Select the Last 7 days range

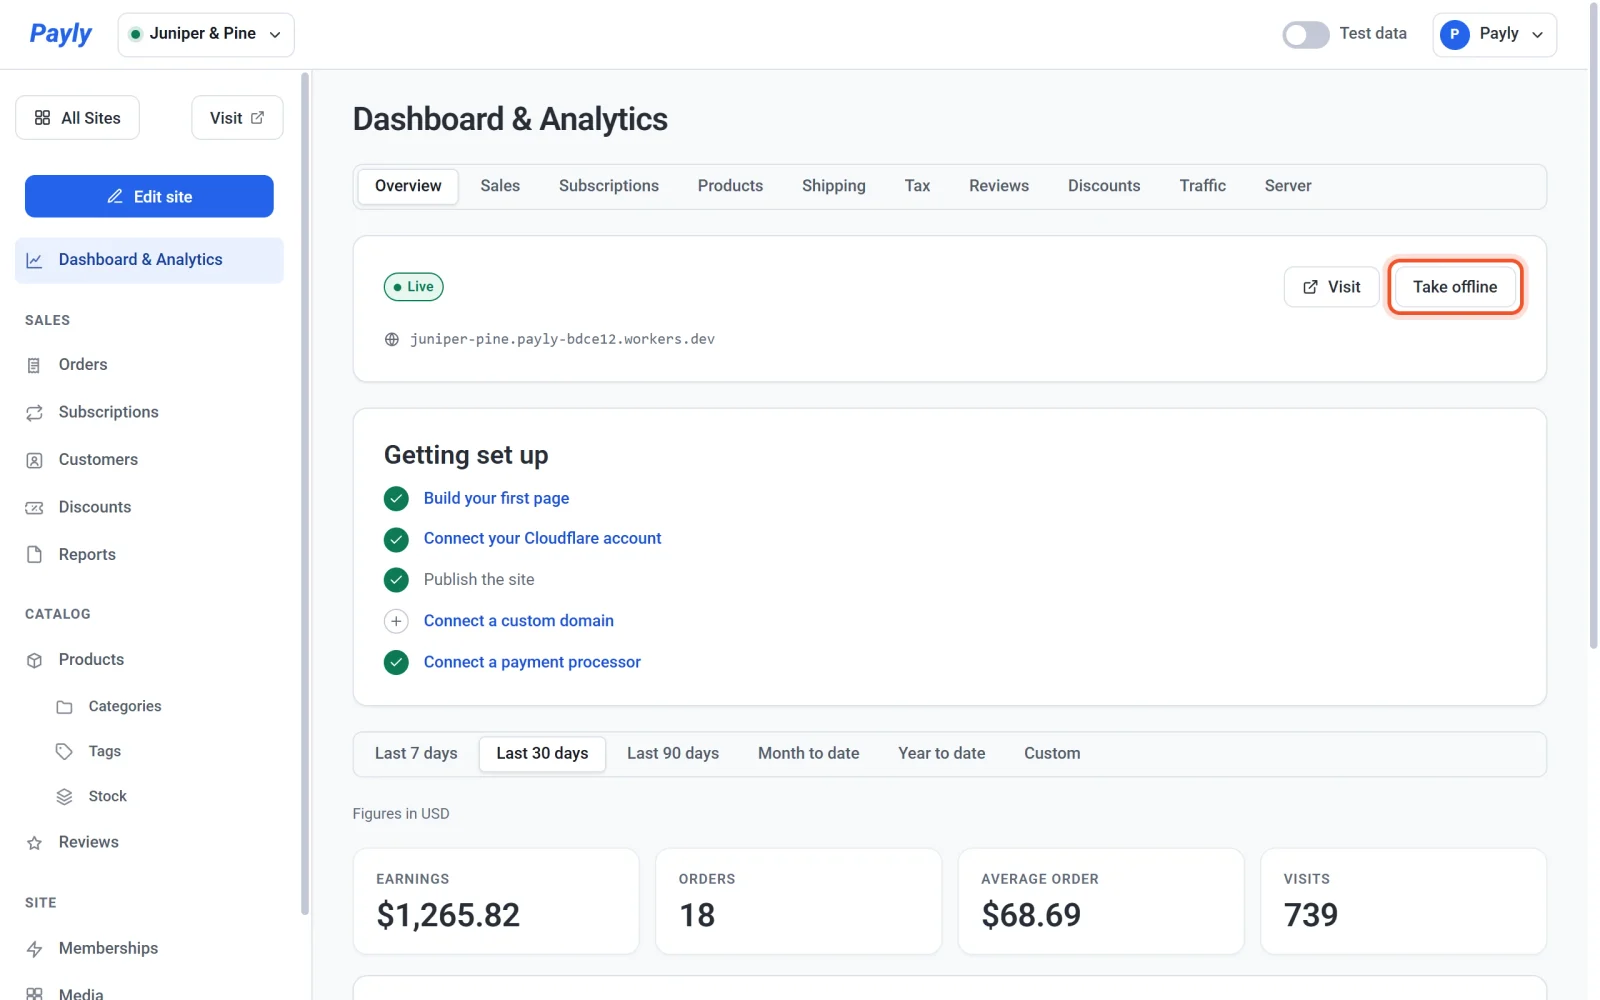click(x=416, y=753)
